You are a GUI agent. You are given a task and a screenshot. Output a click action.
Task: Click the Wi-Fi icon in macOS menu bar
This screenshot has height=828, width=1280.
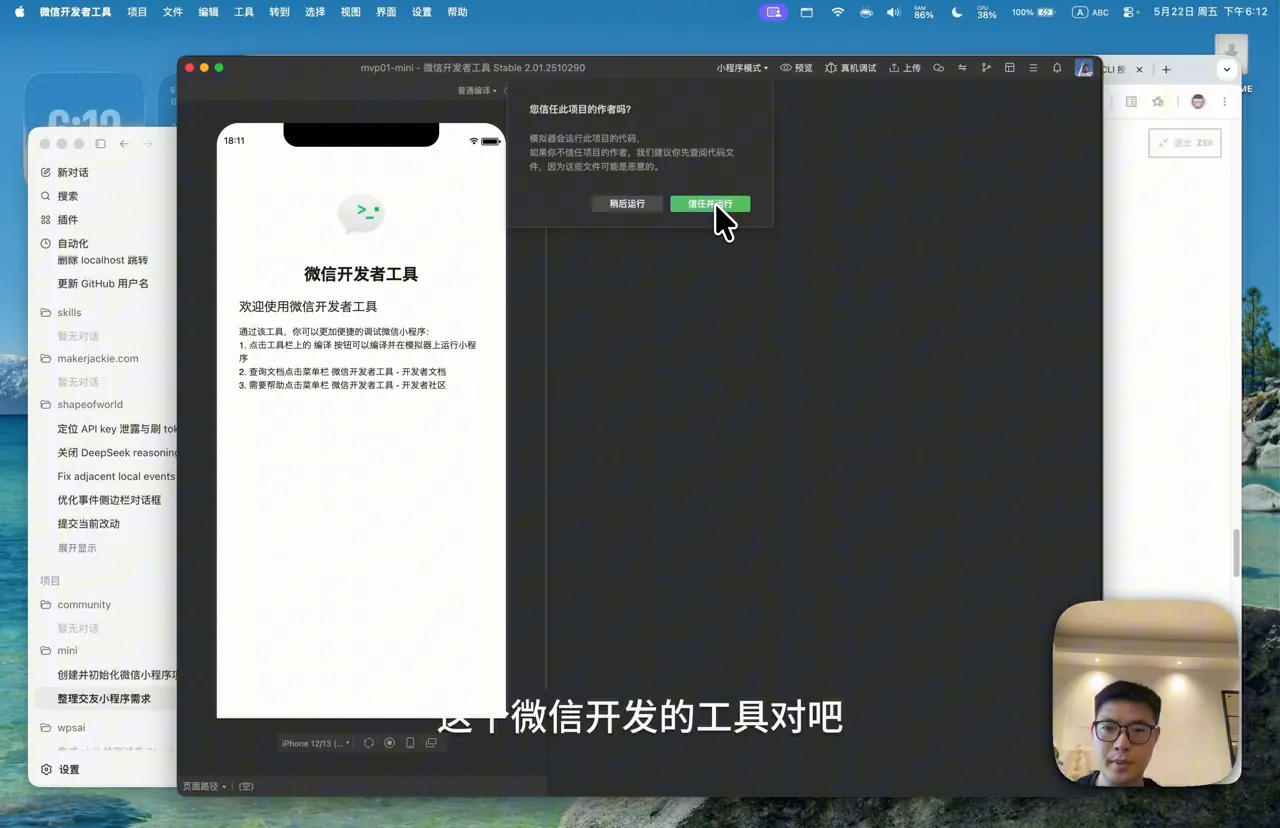[x=838, y=12]
